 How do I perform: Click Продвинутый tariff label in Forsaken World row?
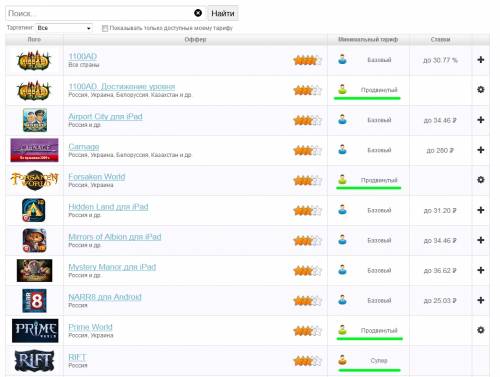(379, 180)
